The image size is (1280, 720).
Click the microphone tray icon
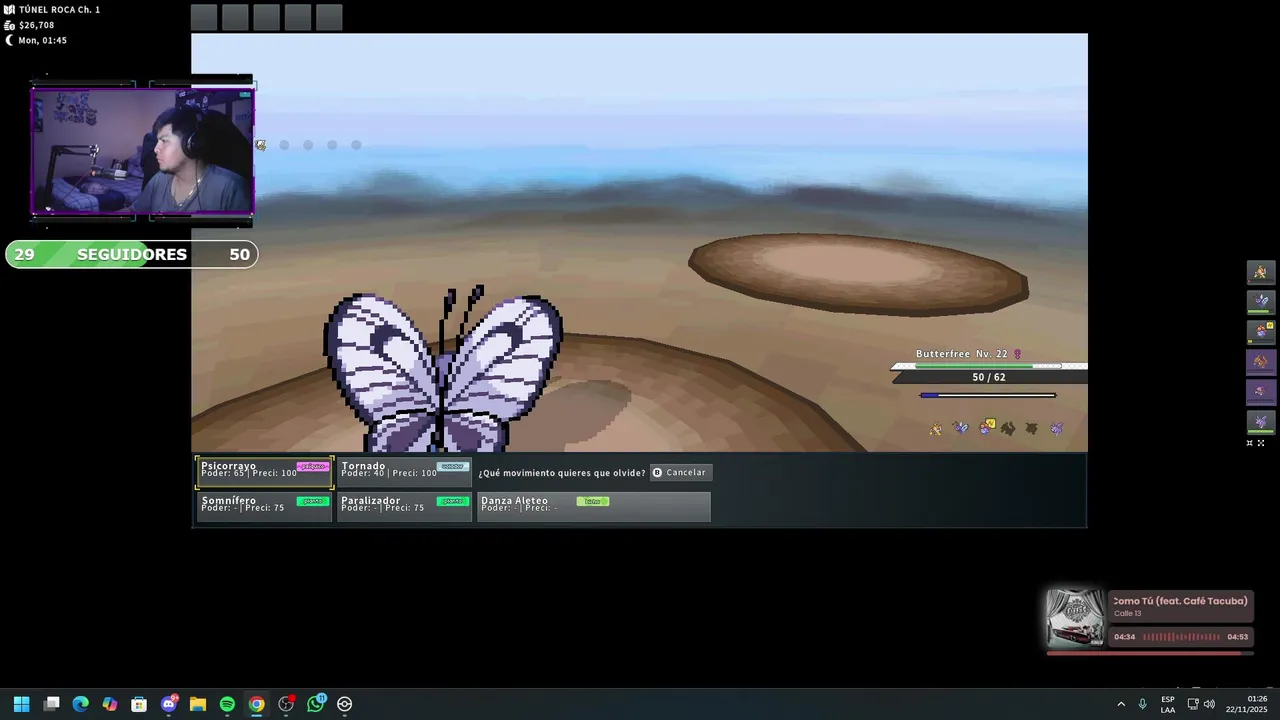(1142, 704)
